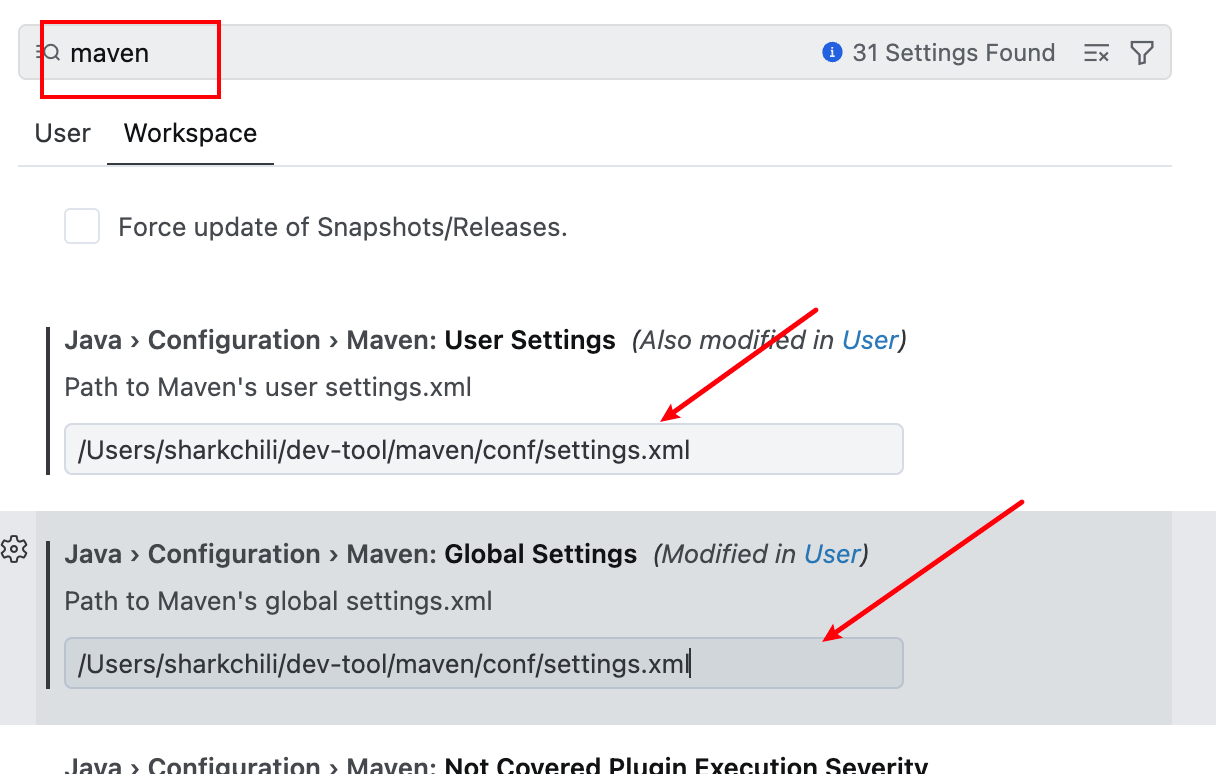Image resolution: width=1216 pixels, height=774 pixels.
Task: Clear the settings search input
Action: 1097,53
